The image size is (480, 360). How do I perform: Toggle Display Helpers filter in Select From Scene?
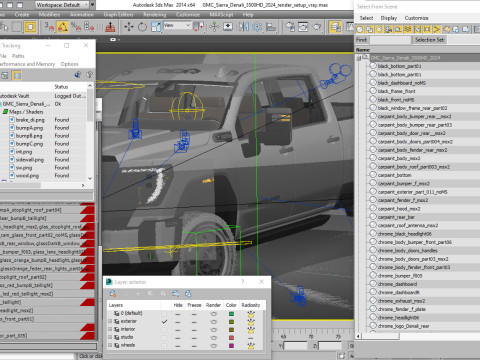point(398,29)
